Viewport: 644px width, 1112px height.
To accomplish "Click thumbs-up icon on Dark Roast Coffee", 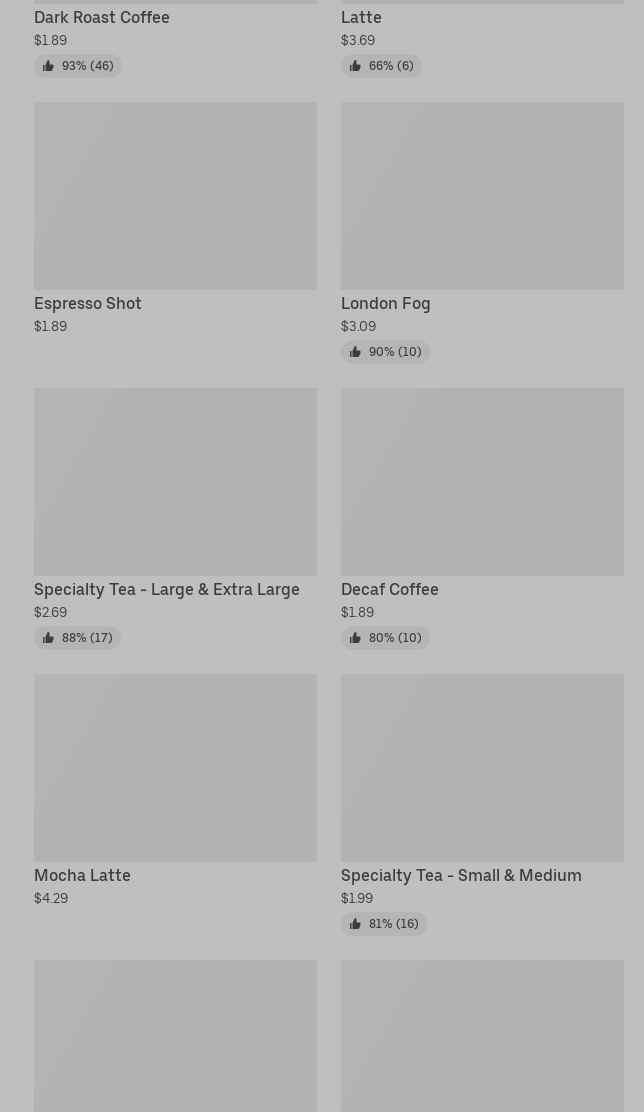I will [x=48, y=66].
